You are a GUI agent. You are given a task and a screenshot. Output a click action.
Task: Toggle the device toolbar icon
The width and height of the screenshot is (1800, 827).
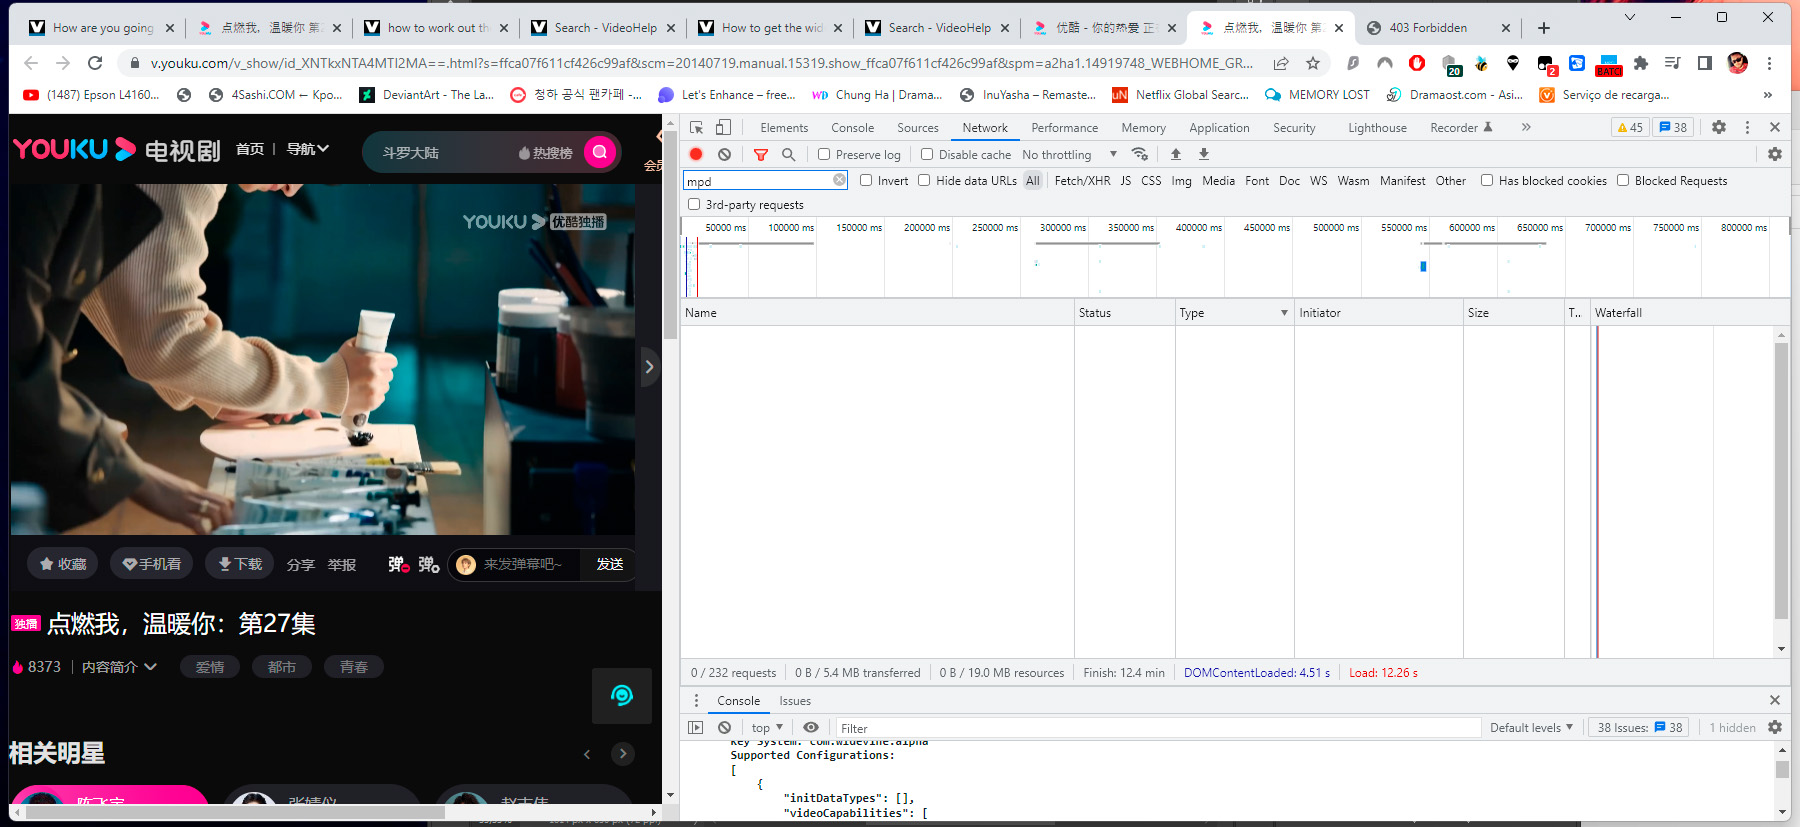[724, 127]
